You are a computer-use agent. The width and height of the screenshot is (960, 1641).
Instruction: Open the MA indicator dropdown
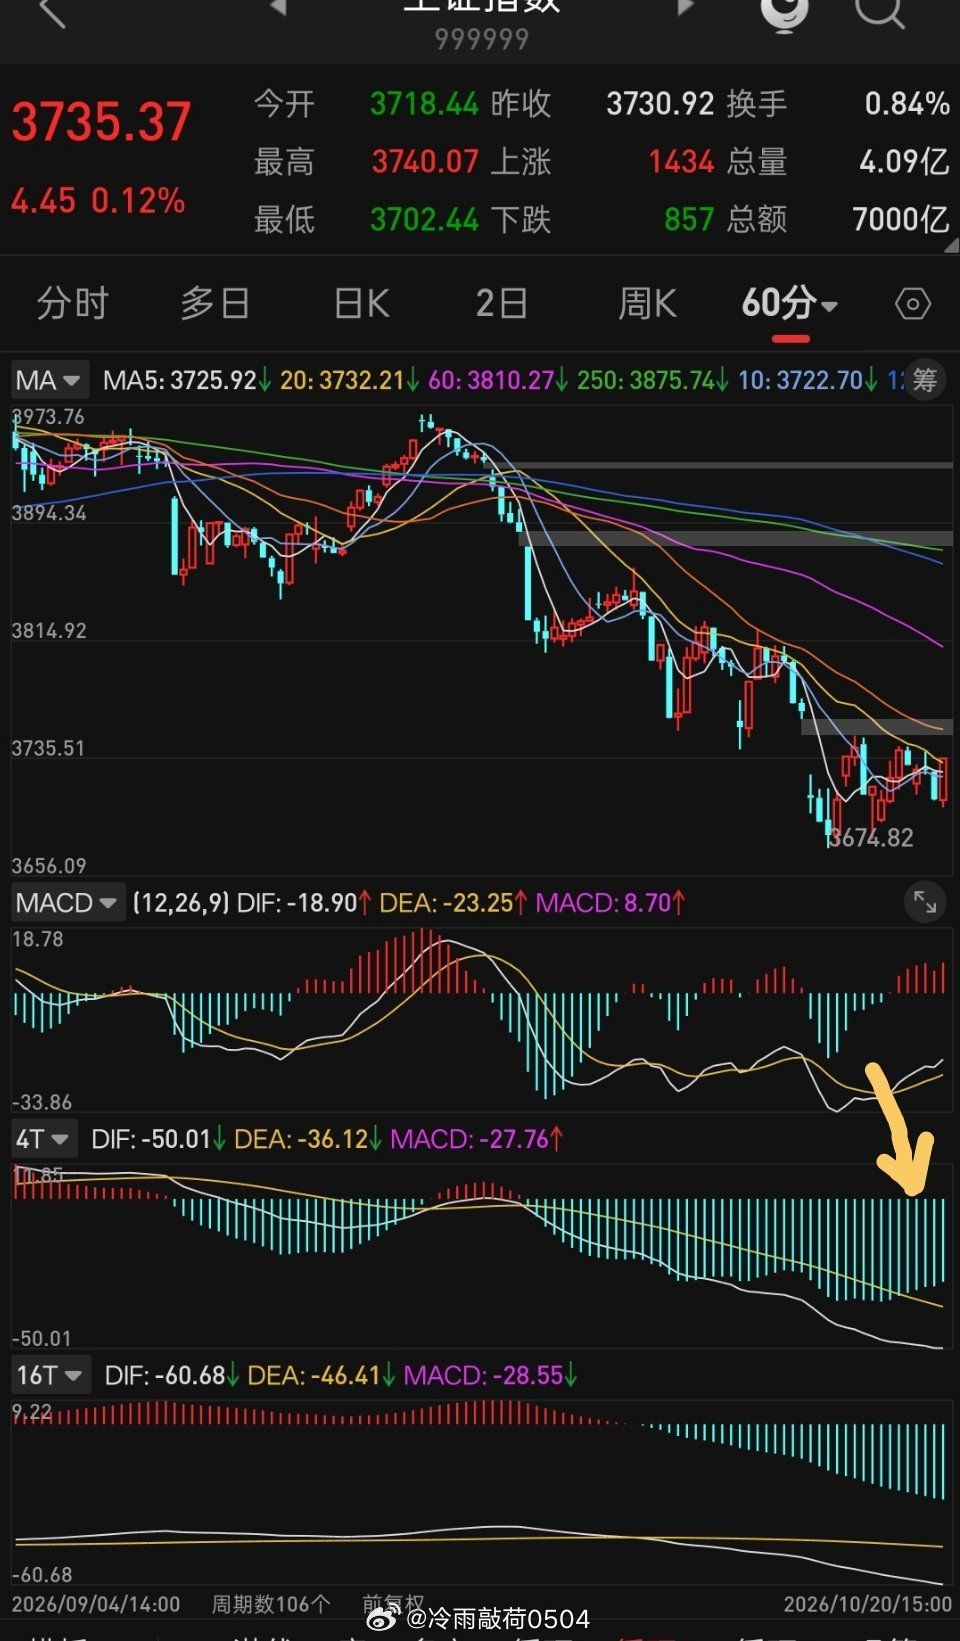[50, 380]
